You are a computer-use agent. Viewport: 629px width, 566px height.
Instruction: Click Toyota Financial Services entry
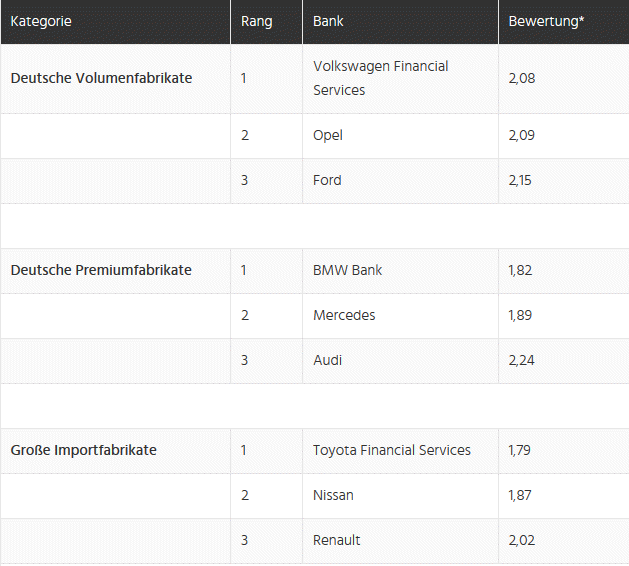(x=400, y=451)
